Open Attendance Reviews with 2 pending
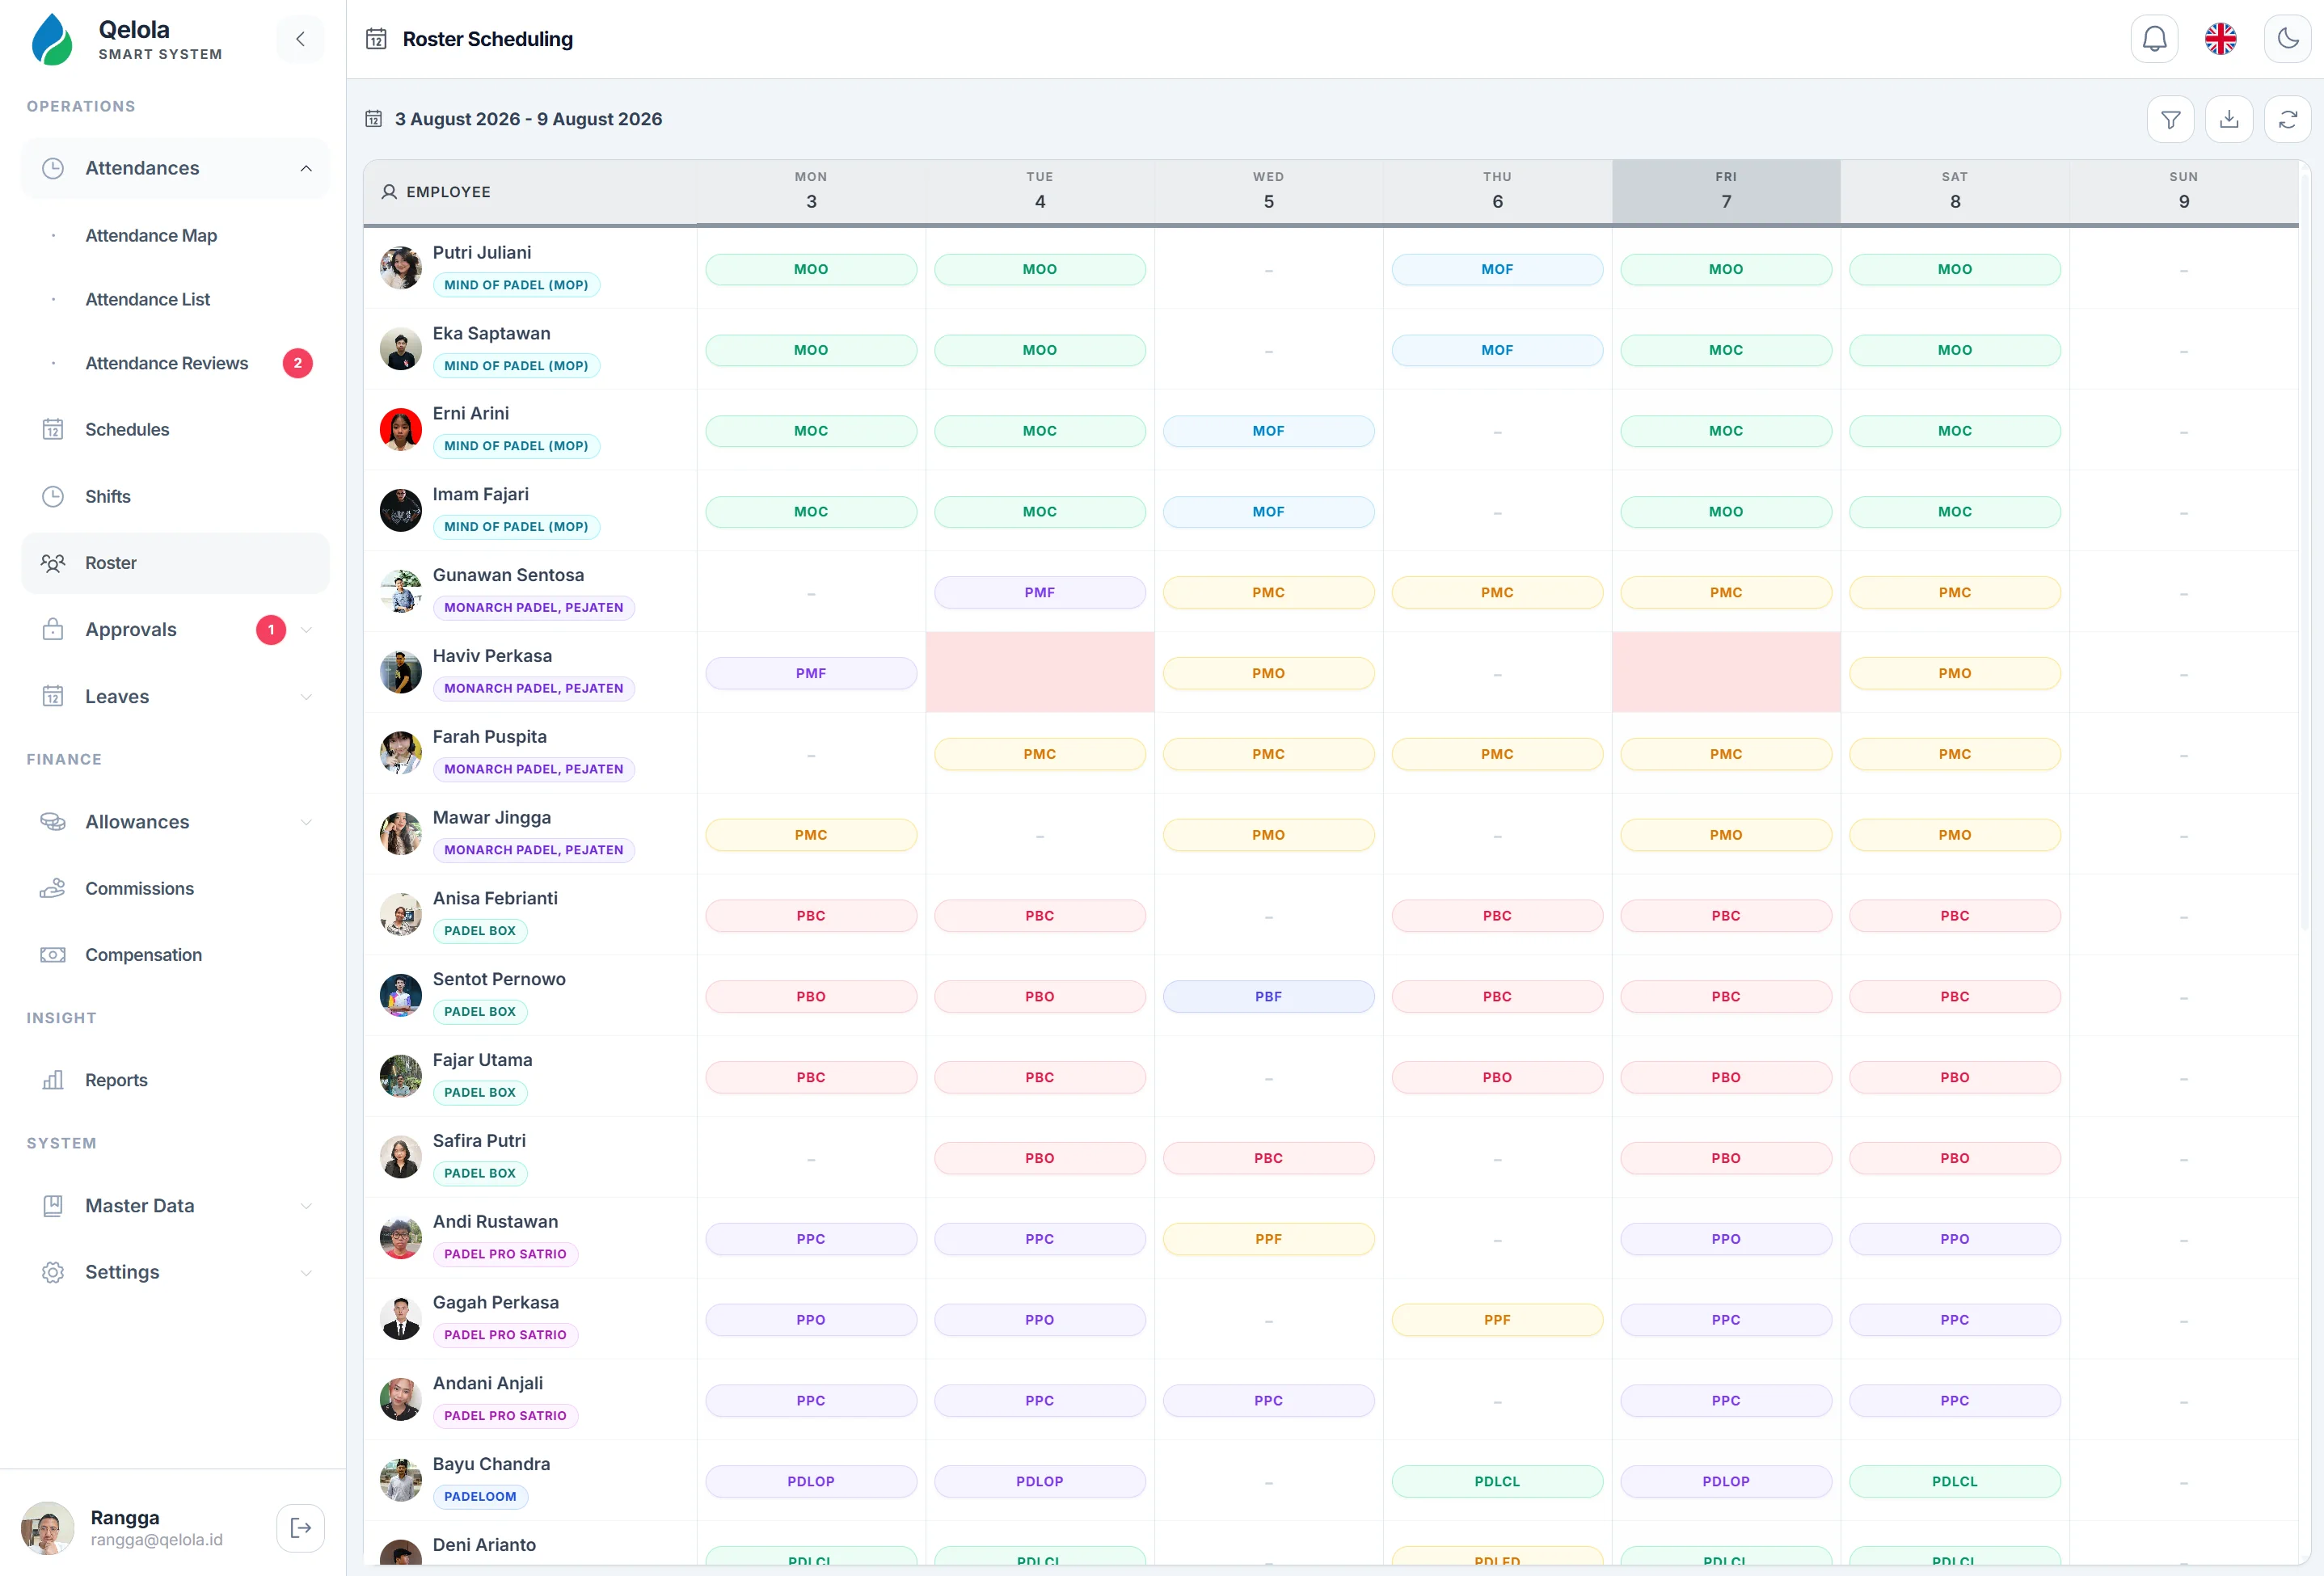This screenshot has width=2324, height=1576. 166,363
